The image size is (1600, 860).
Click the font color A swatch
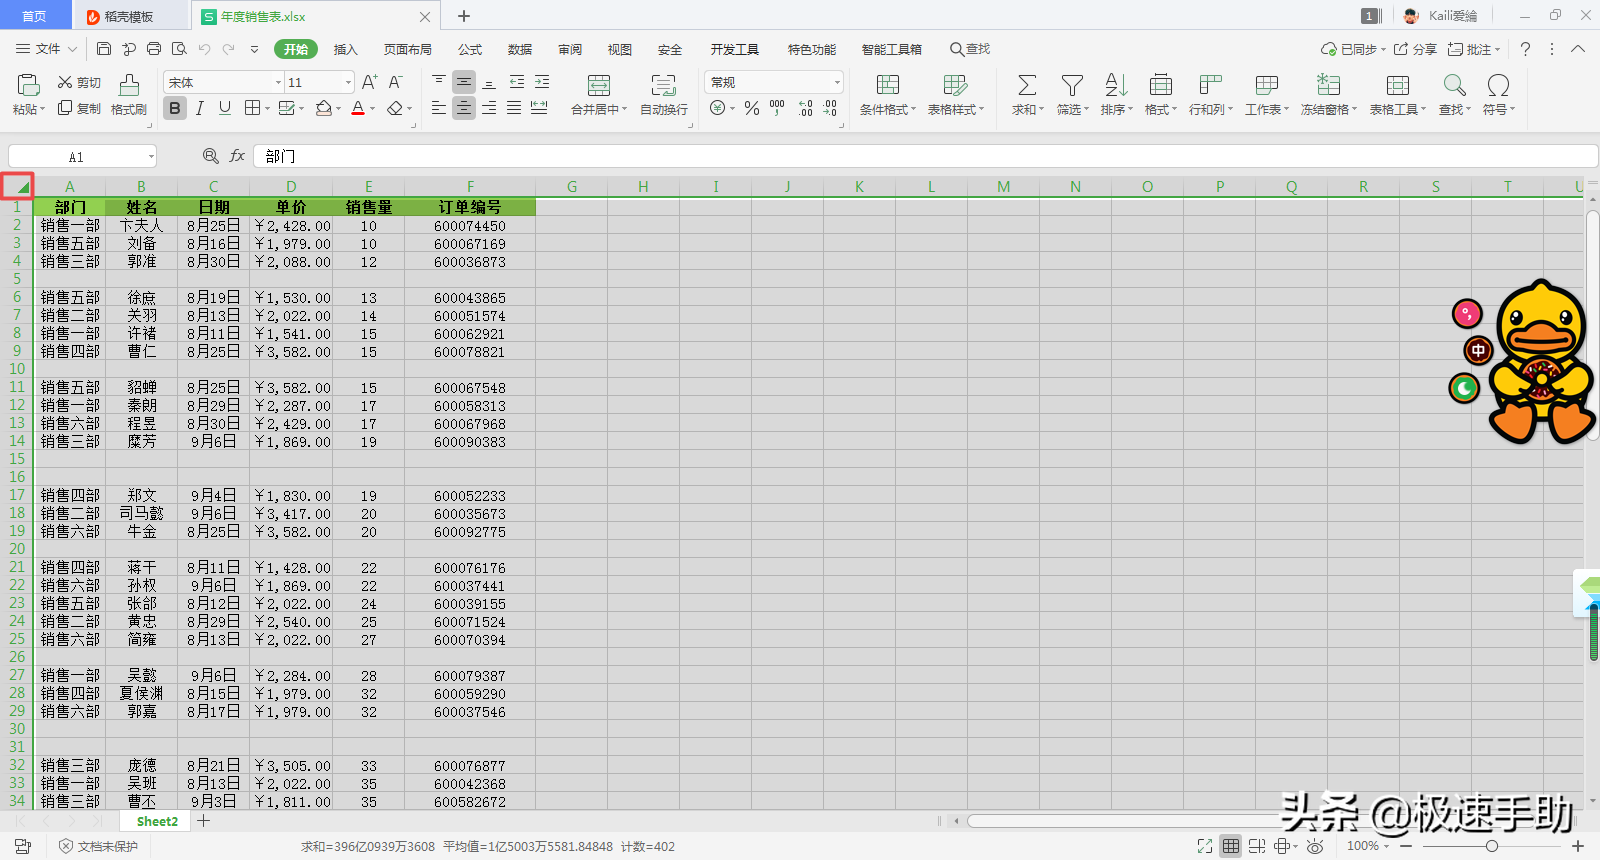pyautogui.click(x=358, y=108)
